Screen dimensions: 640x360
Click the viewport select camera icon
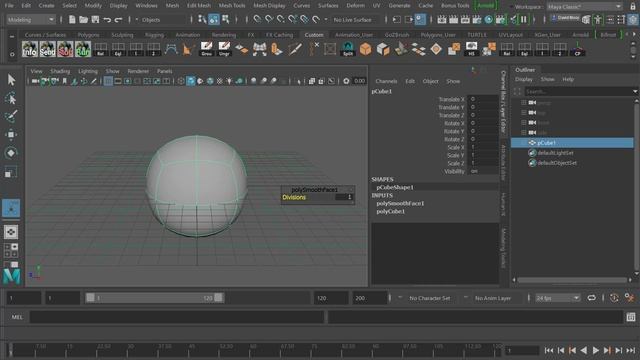(36, 81)
